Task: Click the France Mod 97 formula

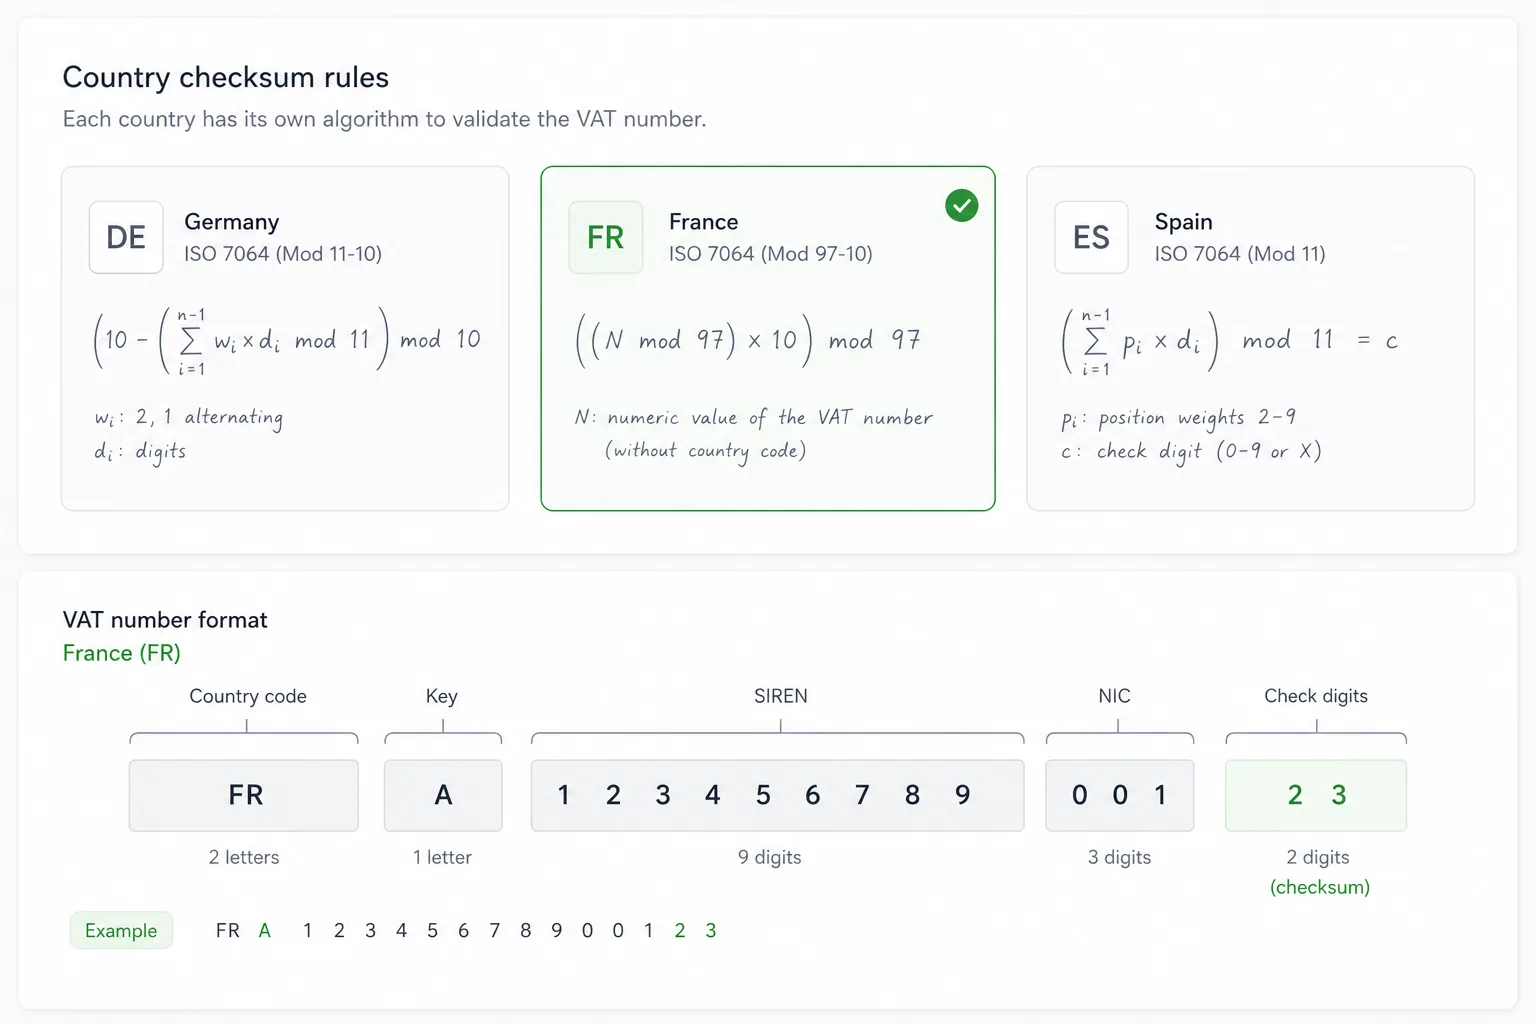Action: [x=748, y=341]
